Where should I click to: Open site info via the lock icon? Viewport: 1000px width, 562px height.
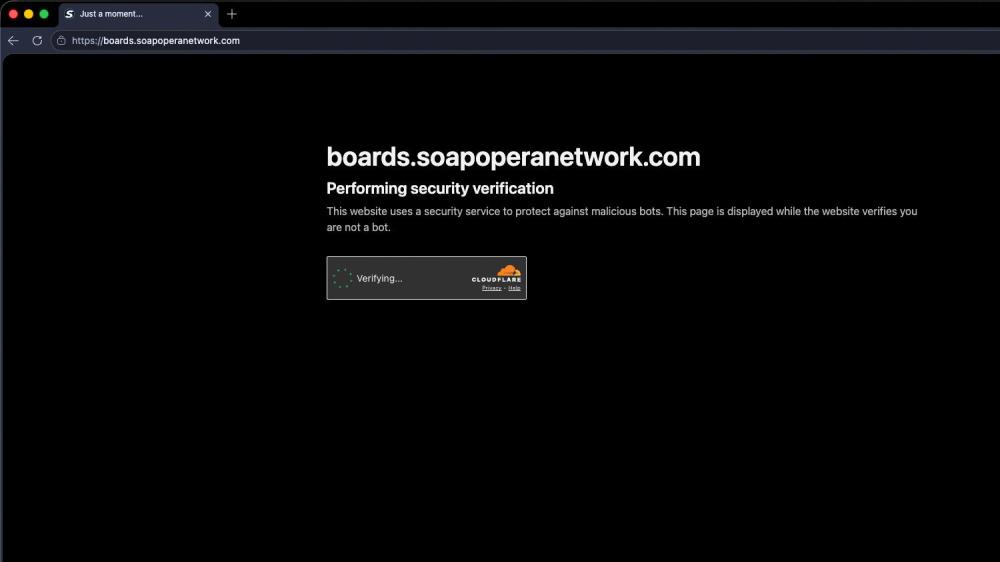pyautogui.click(x=61, y=40)
